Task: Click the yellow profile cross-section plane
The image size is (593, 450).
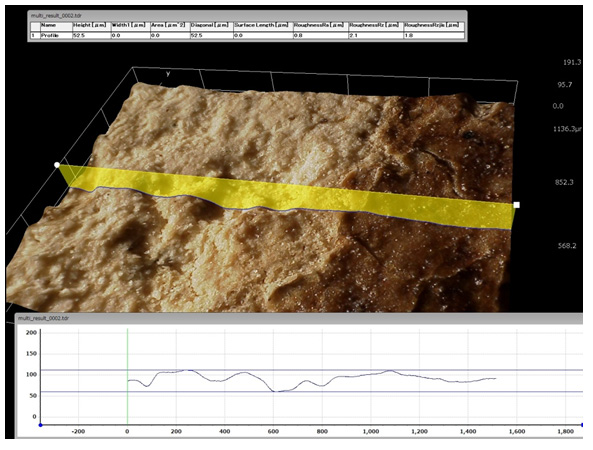Action: coord(287,195)
